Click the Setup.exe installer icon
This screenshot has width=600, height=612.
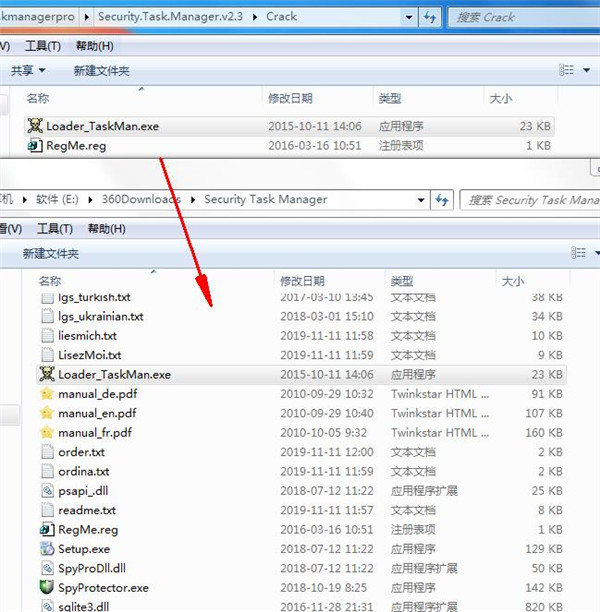[47, 549]
